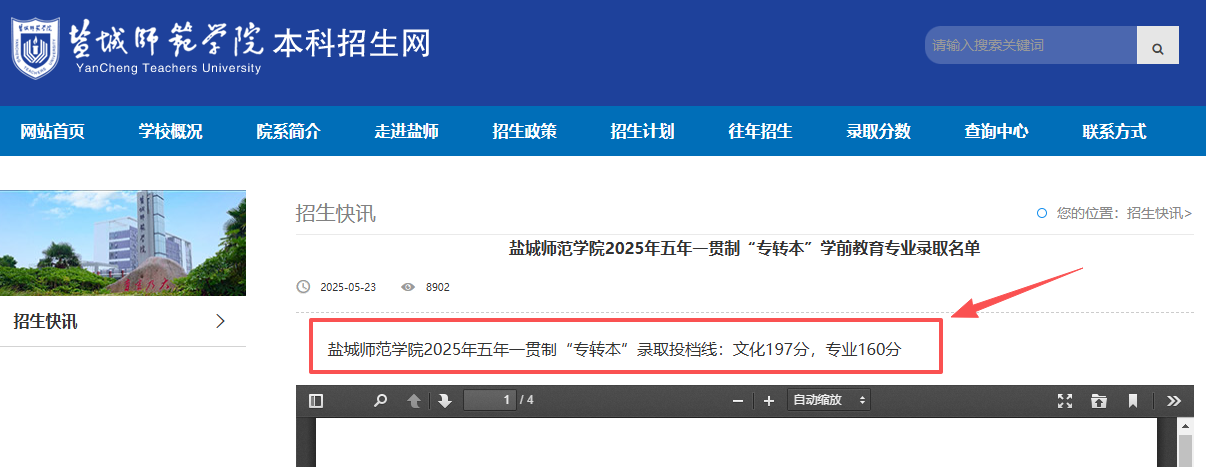The height and width of the screenshot is (467, 1206).
Task: Click the PDF page number field
Action: (x=489, y=400)
